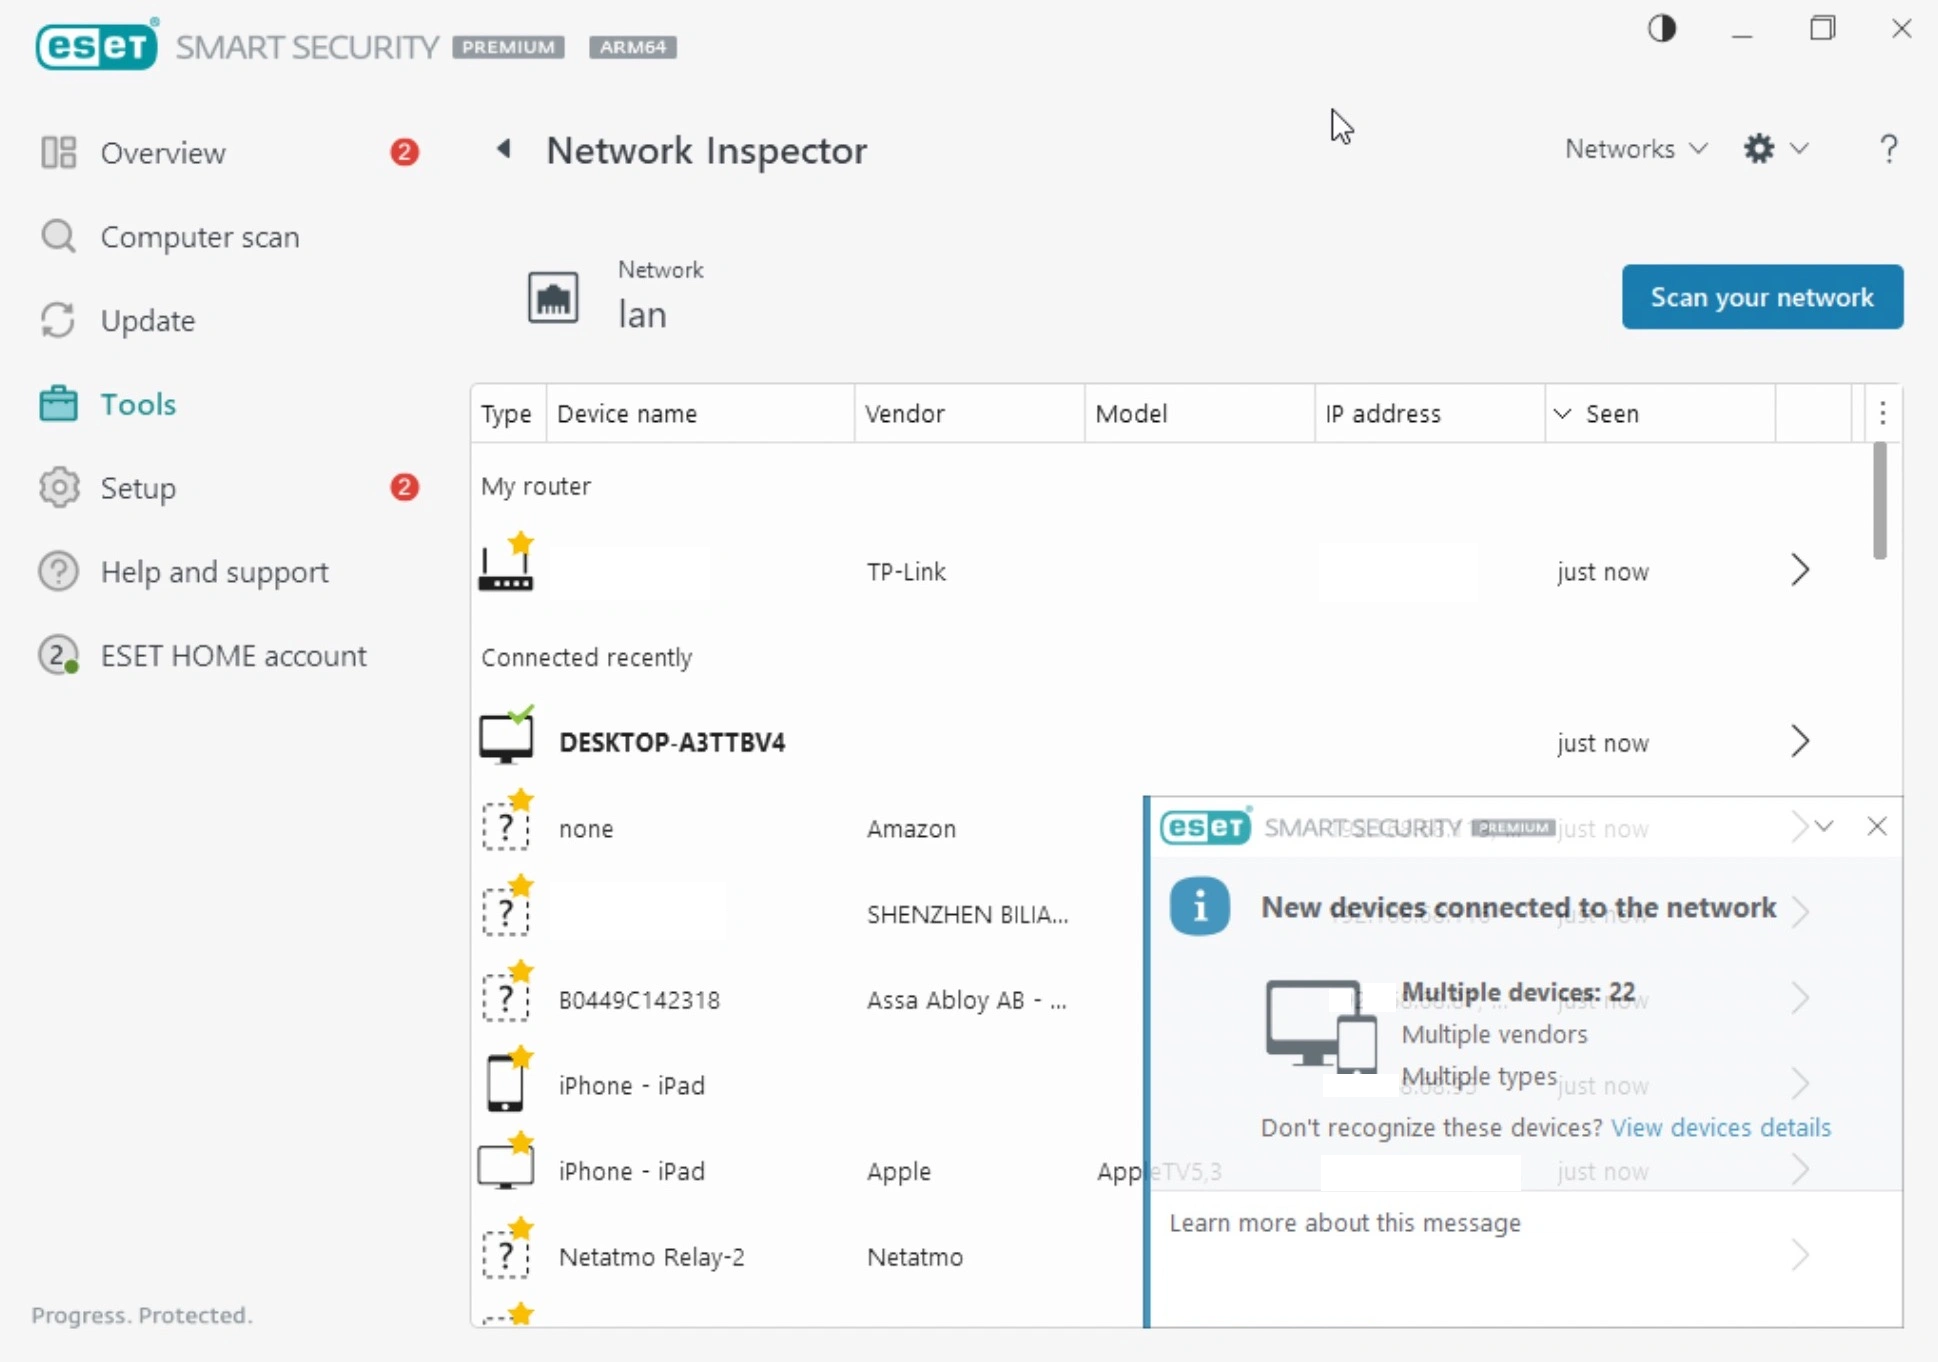Open Setup in the sidebar
Image resolution: width=1938 pixels, height=1362 pixels.
(x=138, y=488)
